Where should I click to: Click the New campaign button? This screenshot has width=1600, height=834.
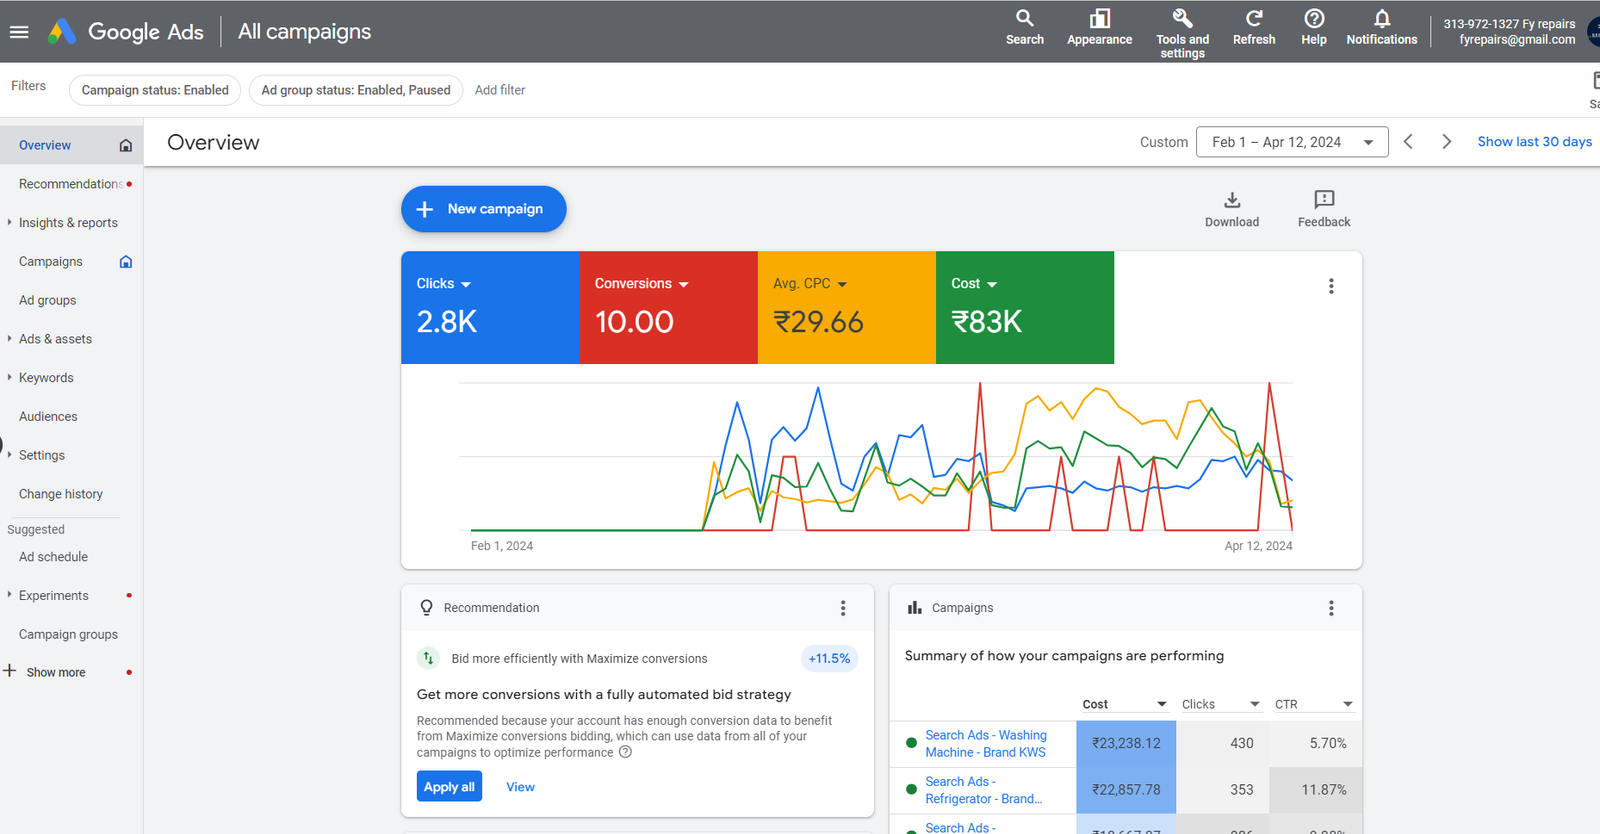[x=484, y=209]
